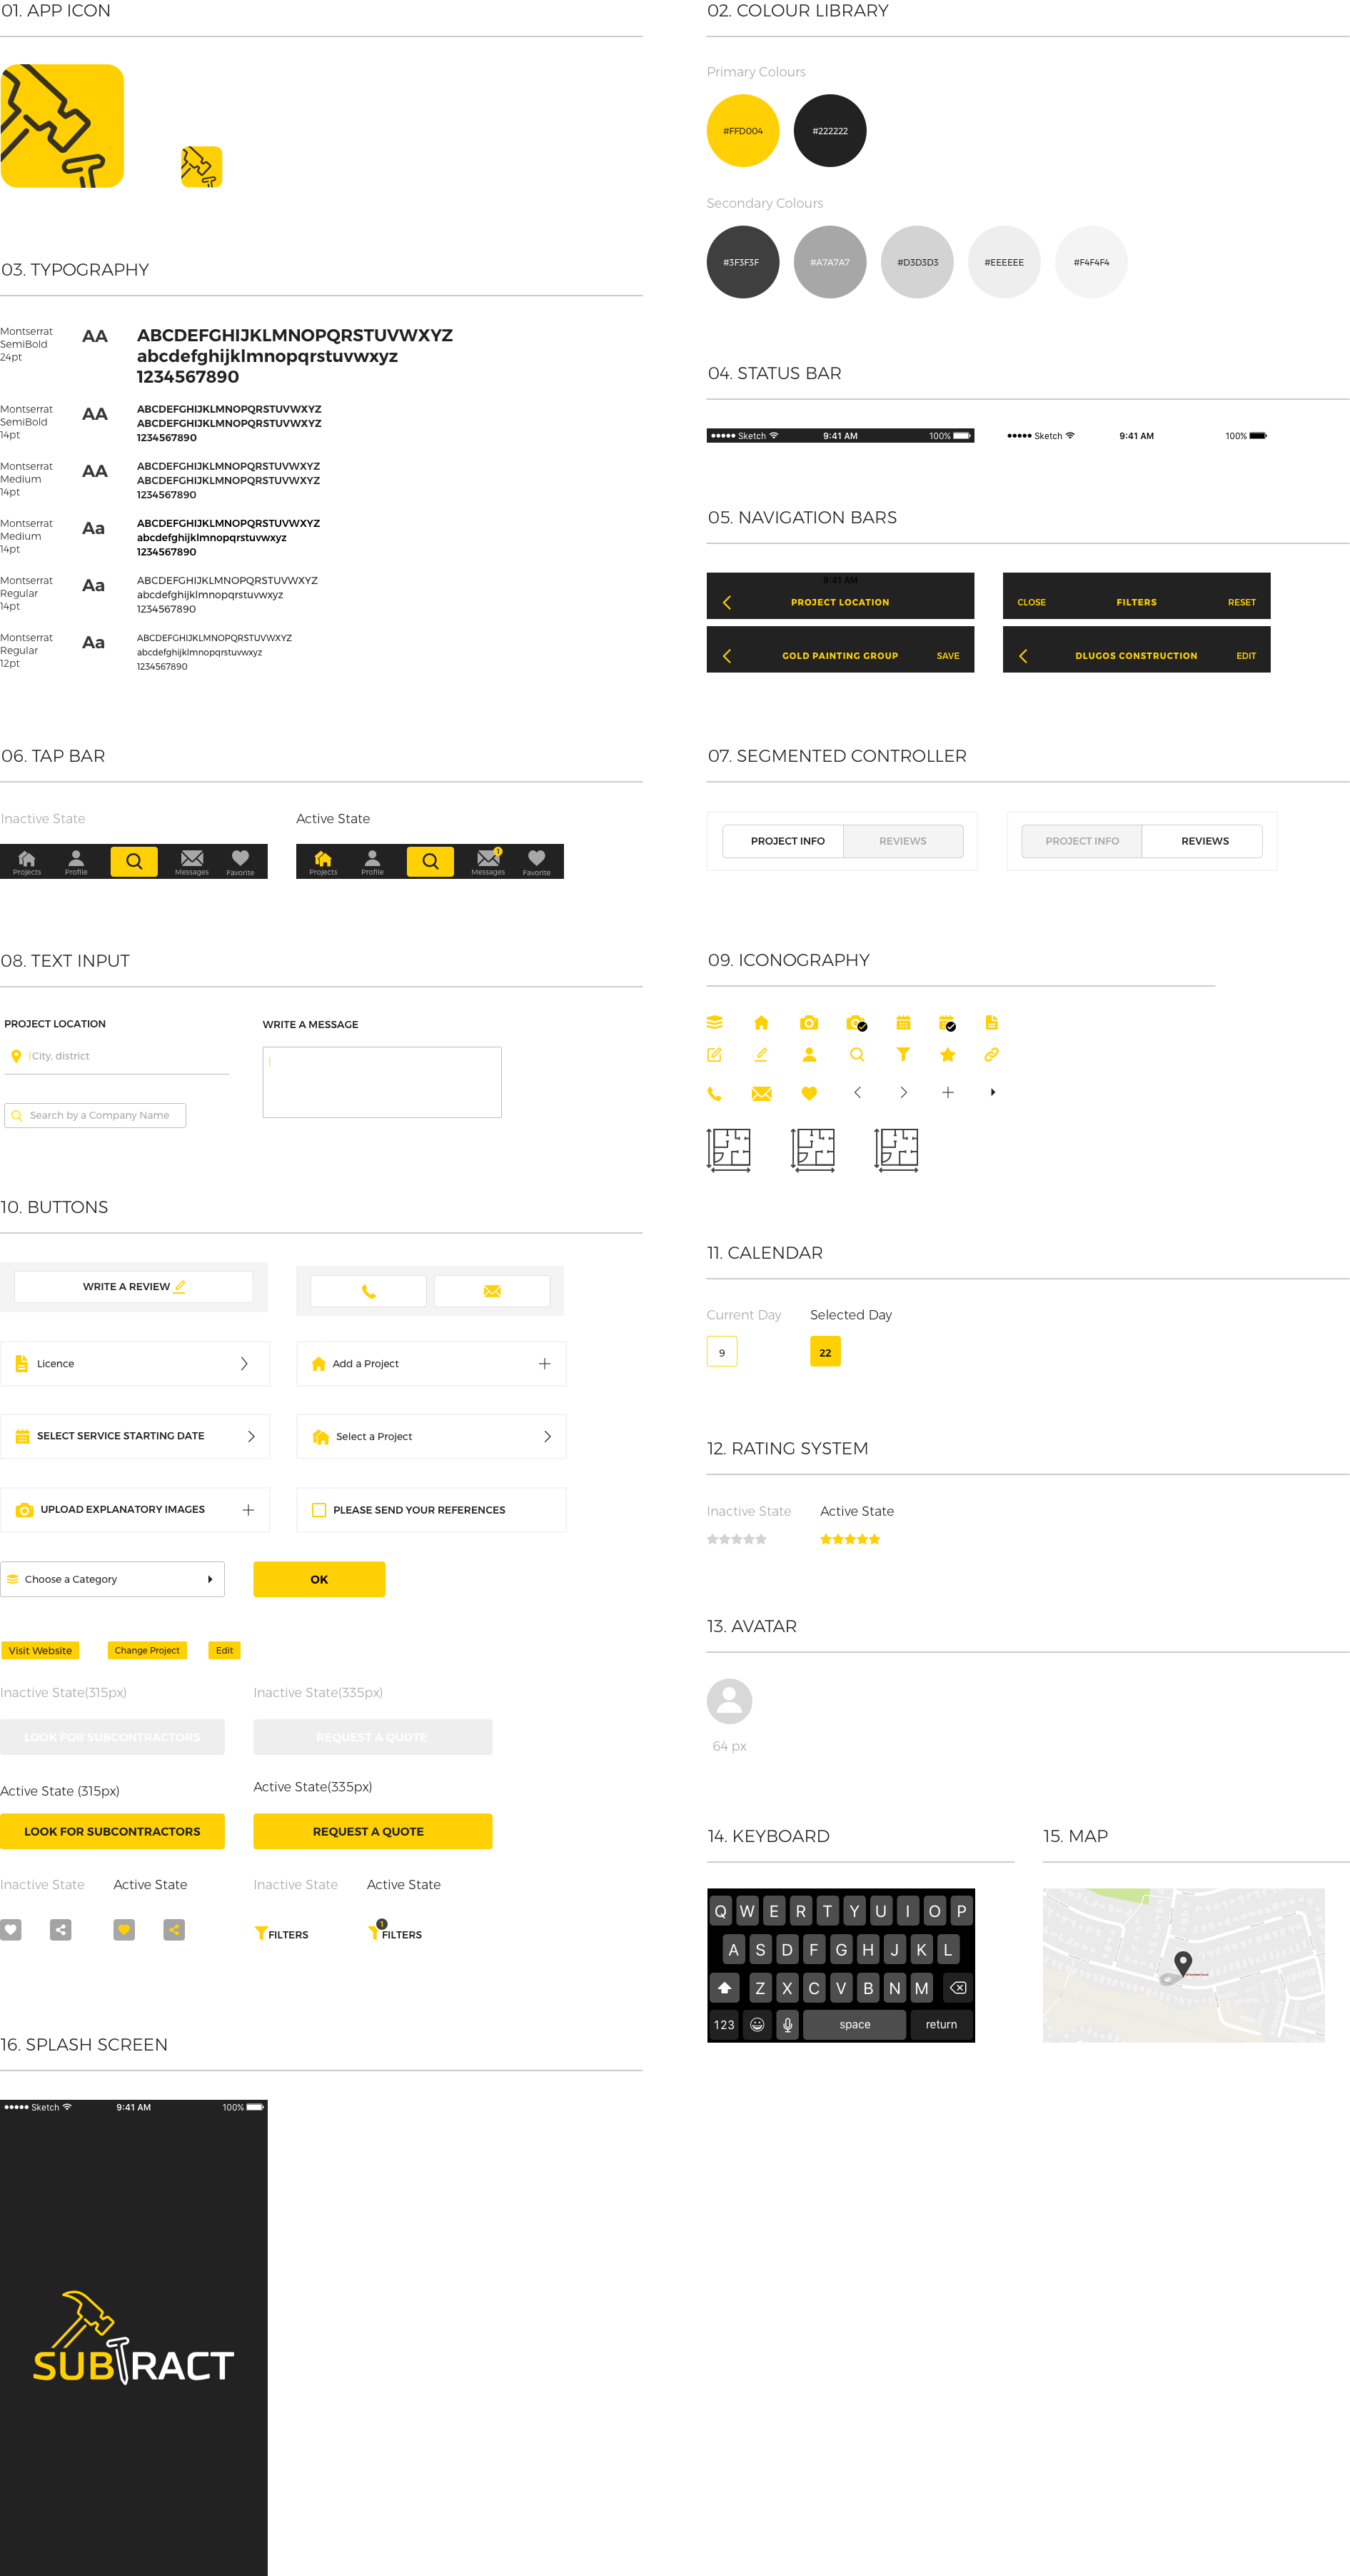Open the Choose a Category dropdown

[112, 1579]
